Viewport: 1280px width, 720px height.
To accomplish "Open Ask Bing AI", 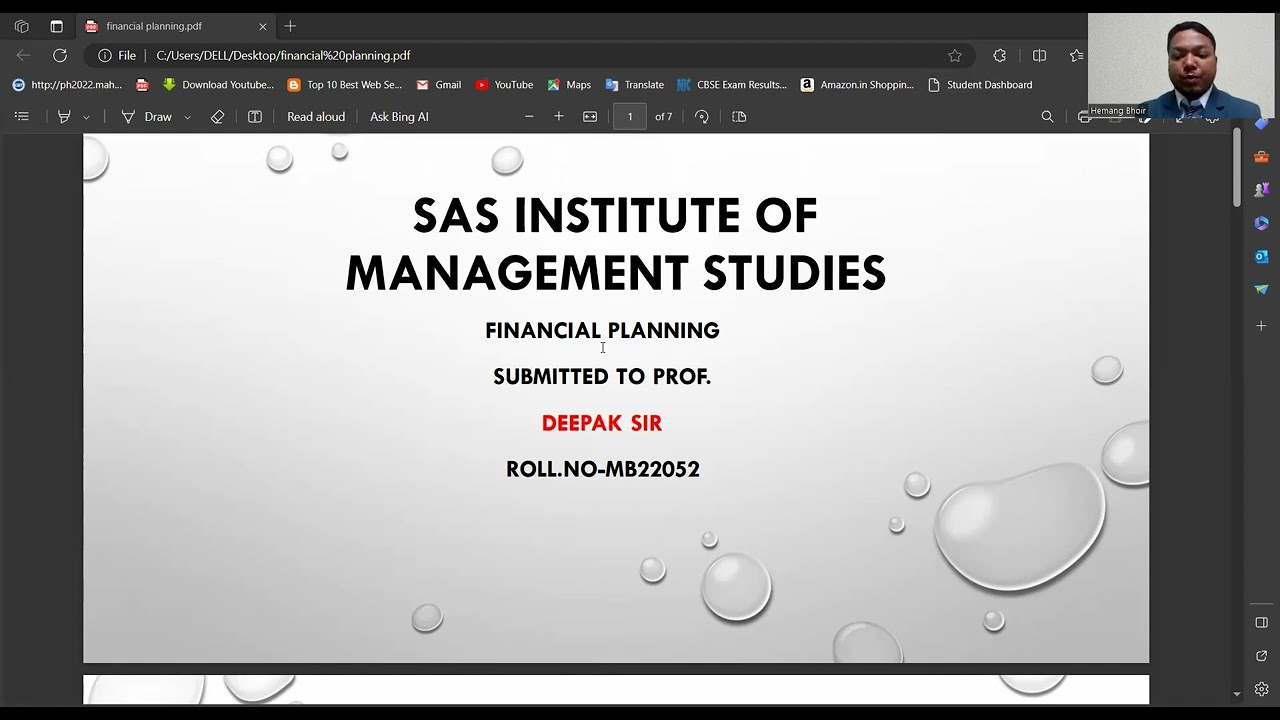I will coord(399,117).
